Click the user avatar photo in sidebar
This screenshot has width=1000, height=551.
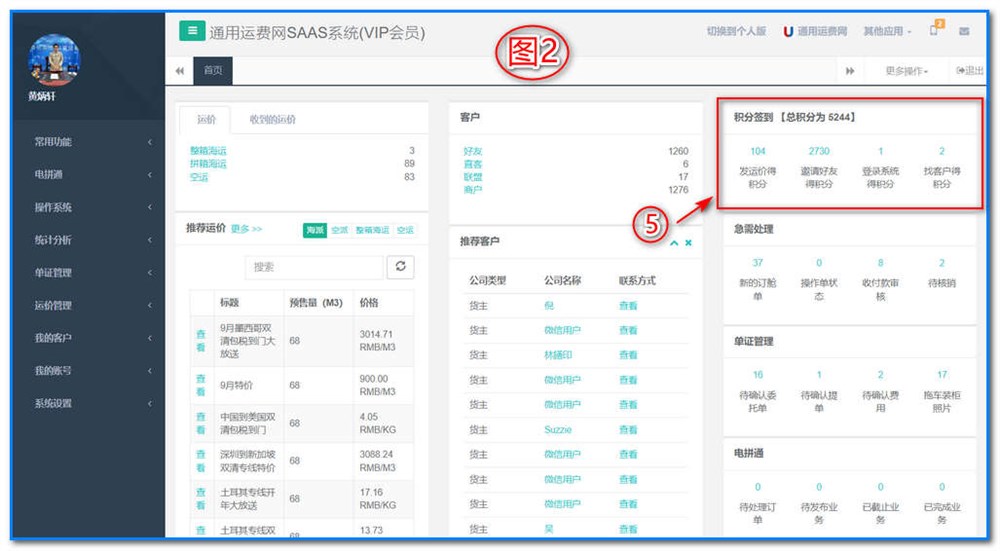54,60
